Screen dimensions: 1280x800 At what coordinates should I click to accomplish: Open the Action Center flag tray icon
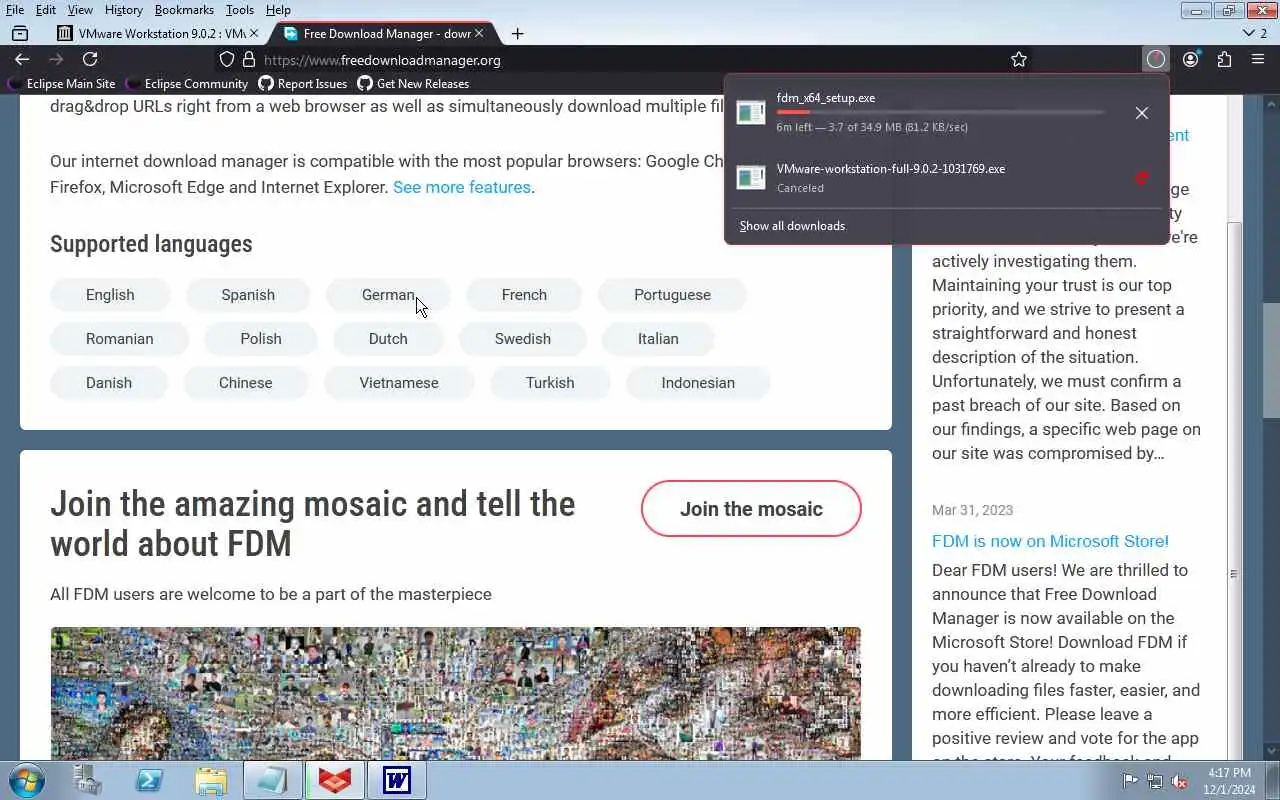click(1131, 781)
